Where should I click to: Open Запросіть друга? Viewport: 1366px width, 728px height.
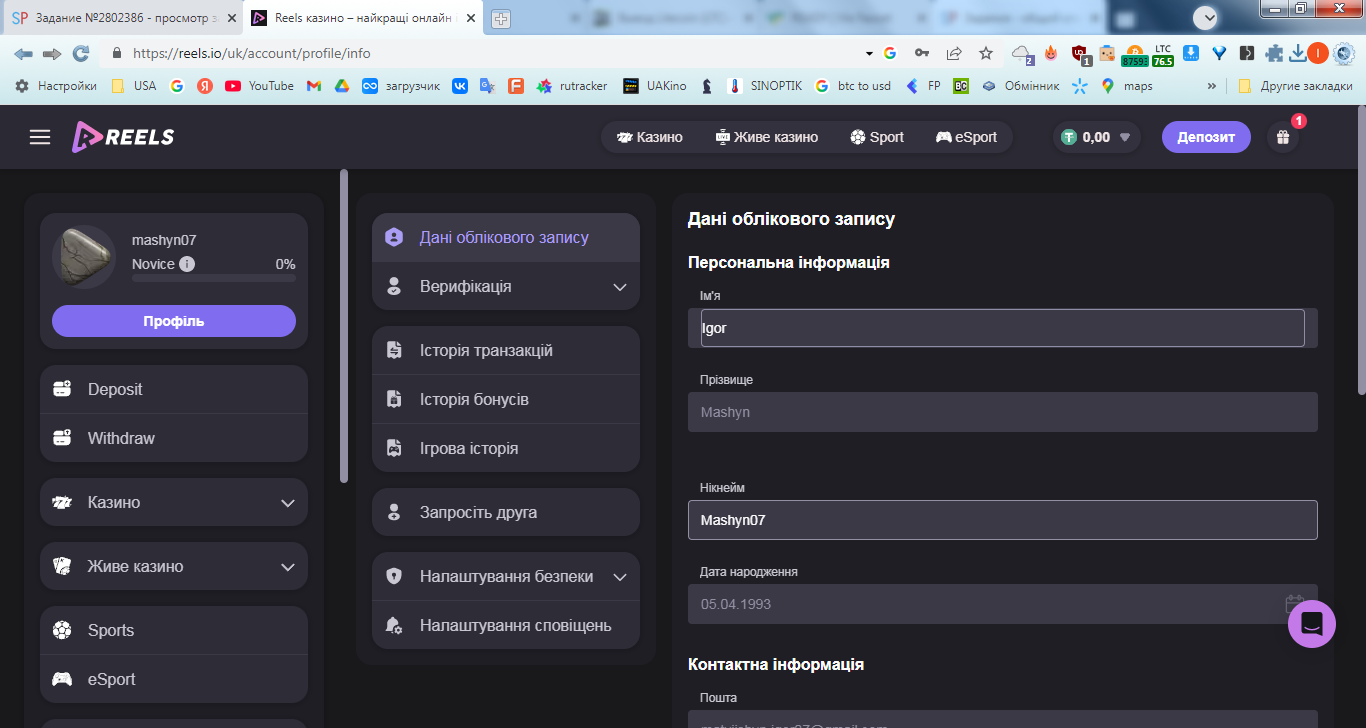[x=506, y=512]
